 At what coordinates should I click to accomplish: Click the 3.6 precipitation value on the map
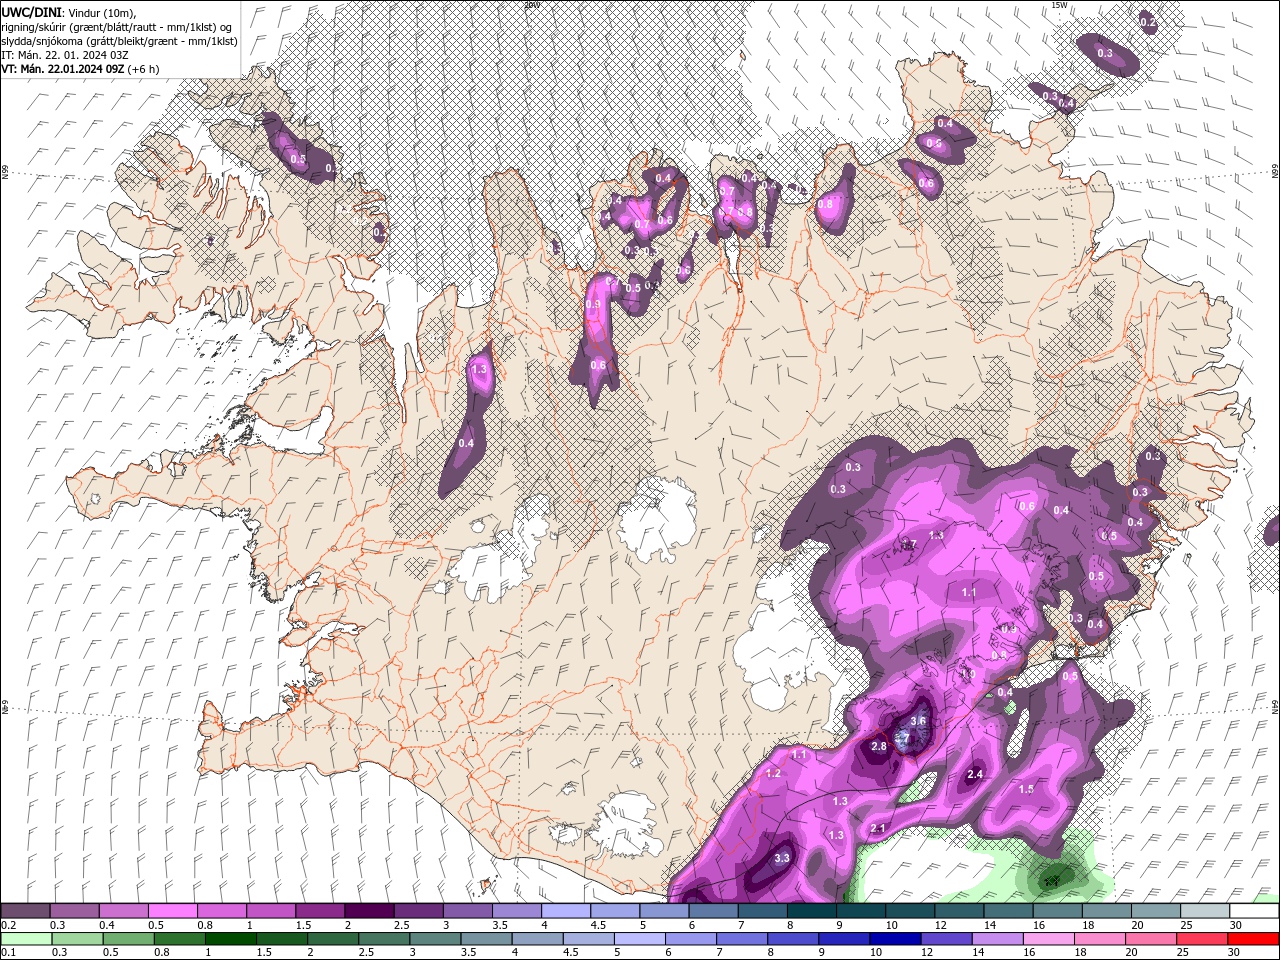pyautogui.click(x=920, y=721)
